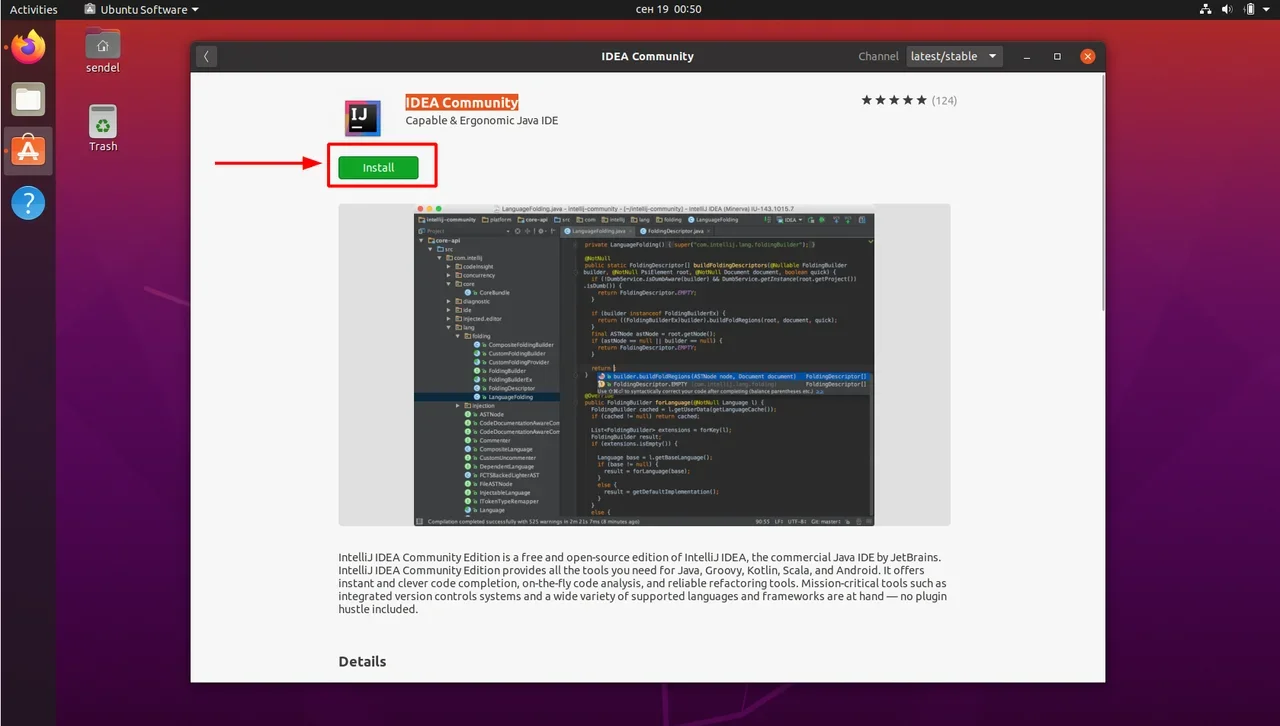Image resolution: width=1280 pixels, height=726 pixels.
Task: Open the Ubuntu Software app menu
Action: [x=141, y=9]
